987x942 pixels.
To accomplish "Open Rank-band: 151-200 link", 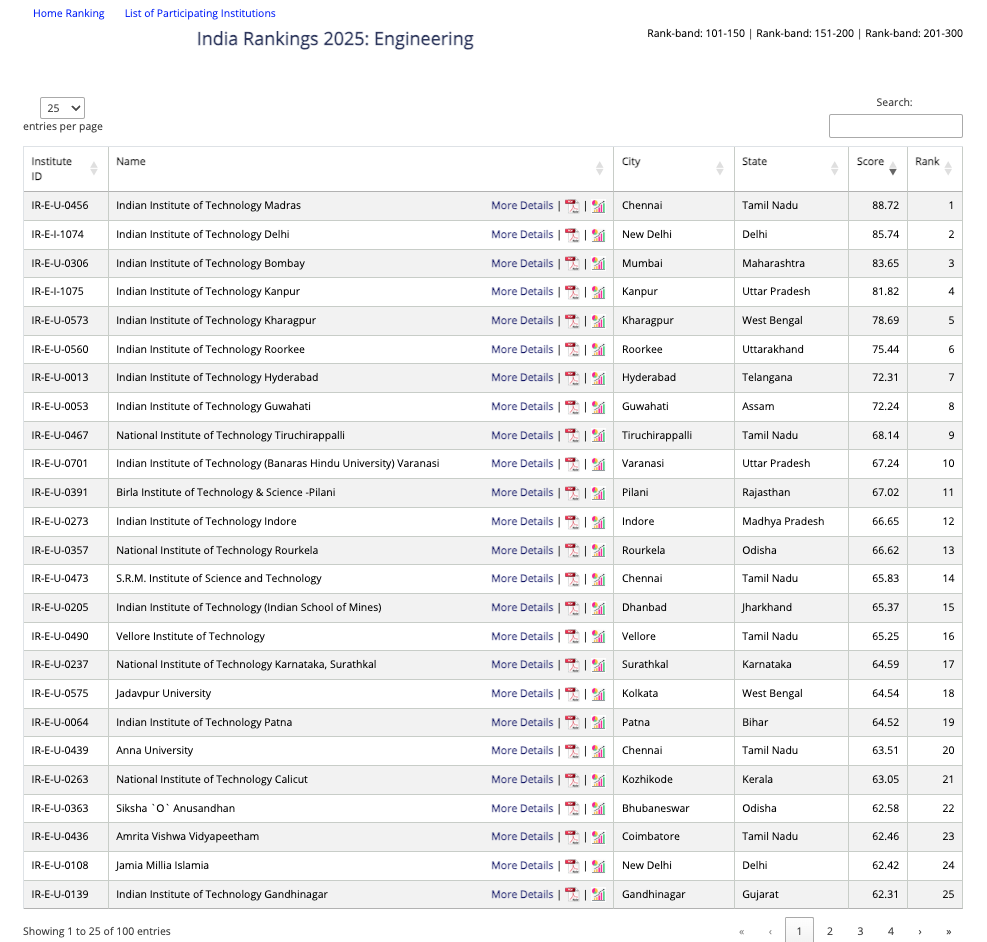I will point(804,33).
